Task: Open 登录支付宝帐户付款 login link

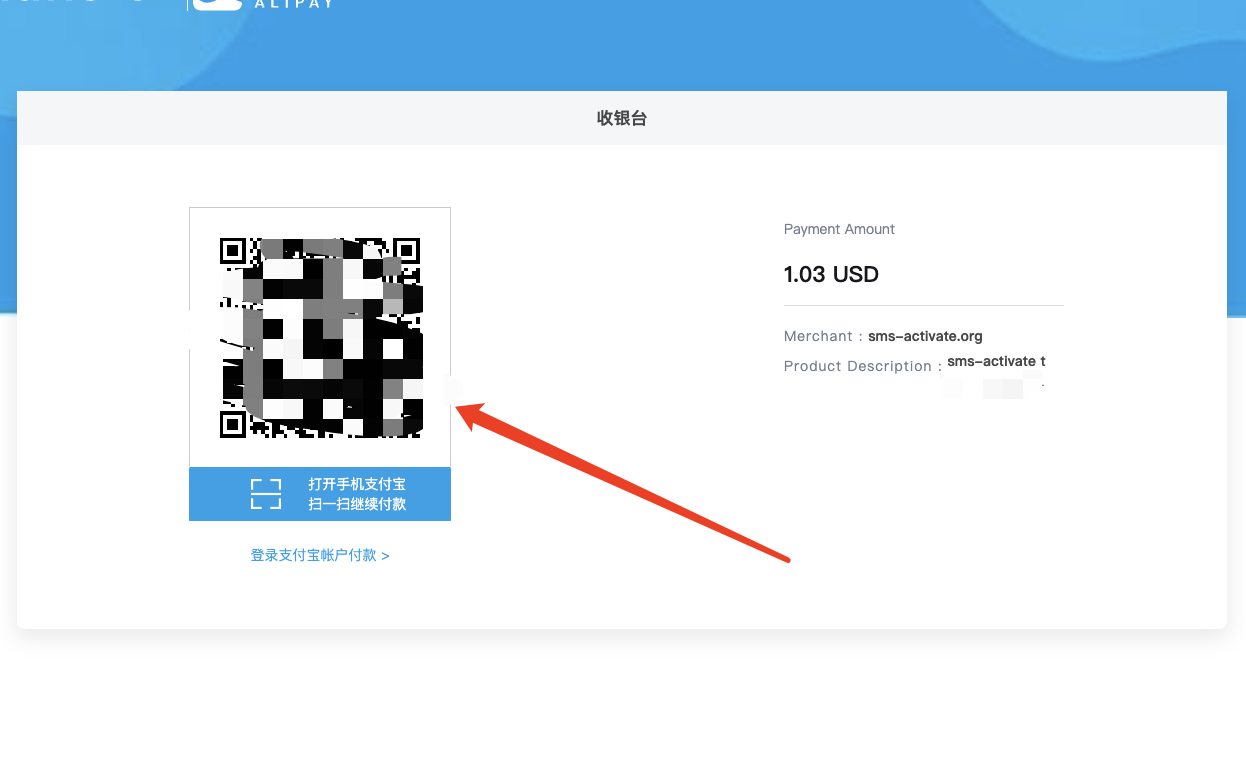Action: (314, 555)
